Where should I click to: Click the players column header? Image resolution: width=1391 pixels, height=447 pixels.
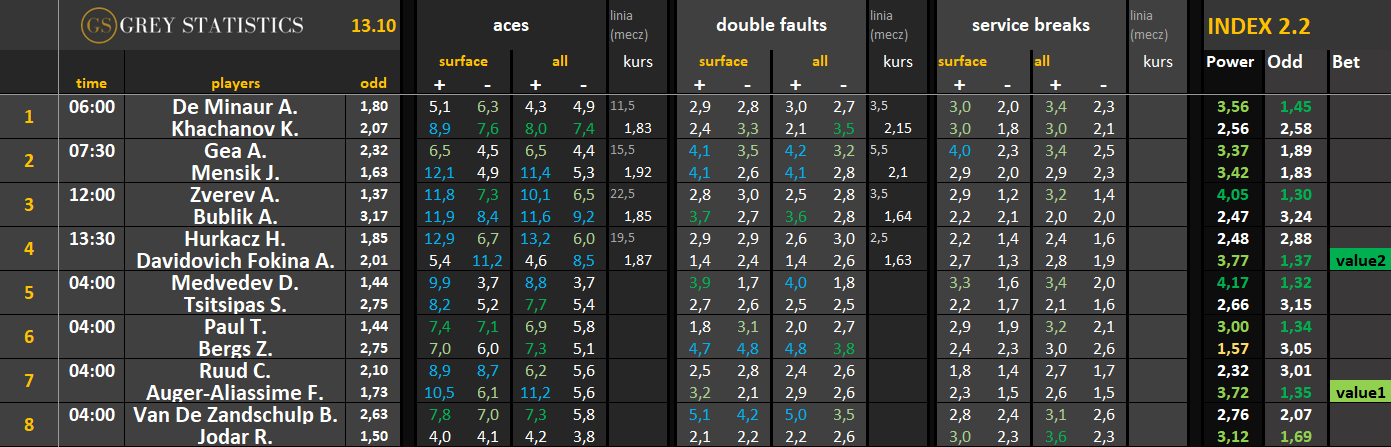pos(235,83)
